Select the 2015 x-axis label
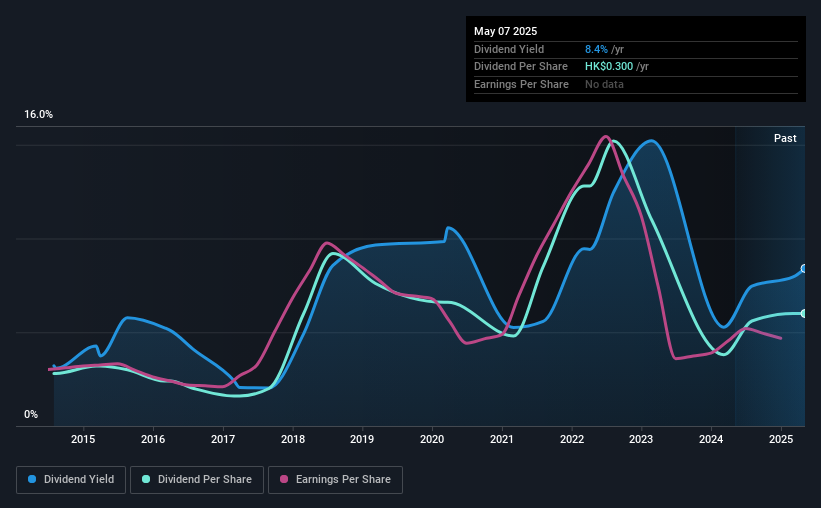Image resolution: width=821 pixels, height=508 pixels. [83, 439]
